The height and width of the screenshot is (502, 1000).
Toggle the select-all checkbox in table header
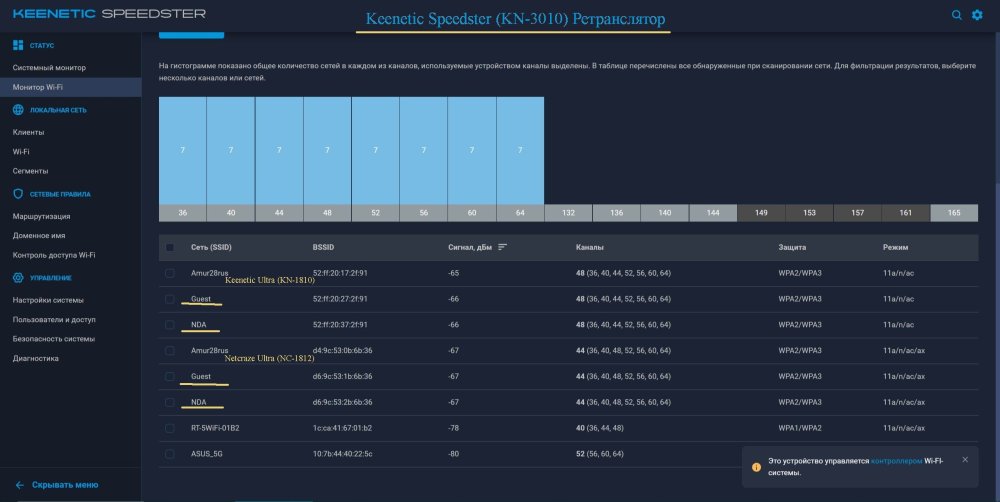(x=170, y=247)
